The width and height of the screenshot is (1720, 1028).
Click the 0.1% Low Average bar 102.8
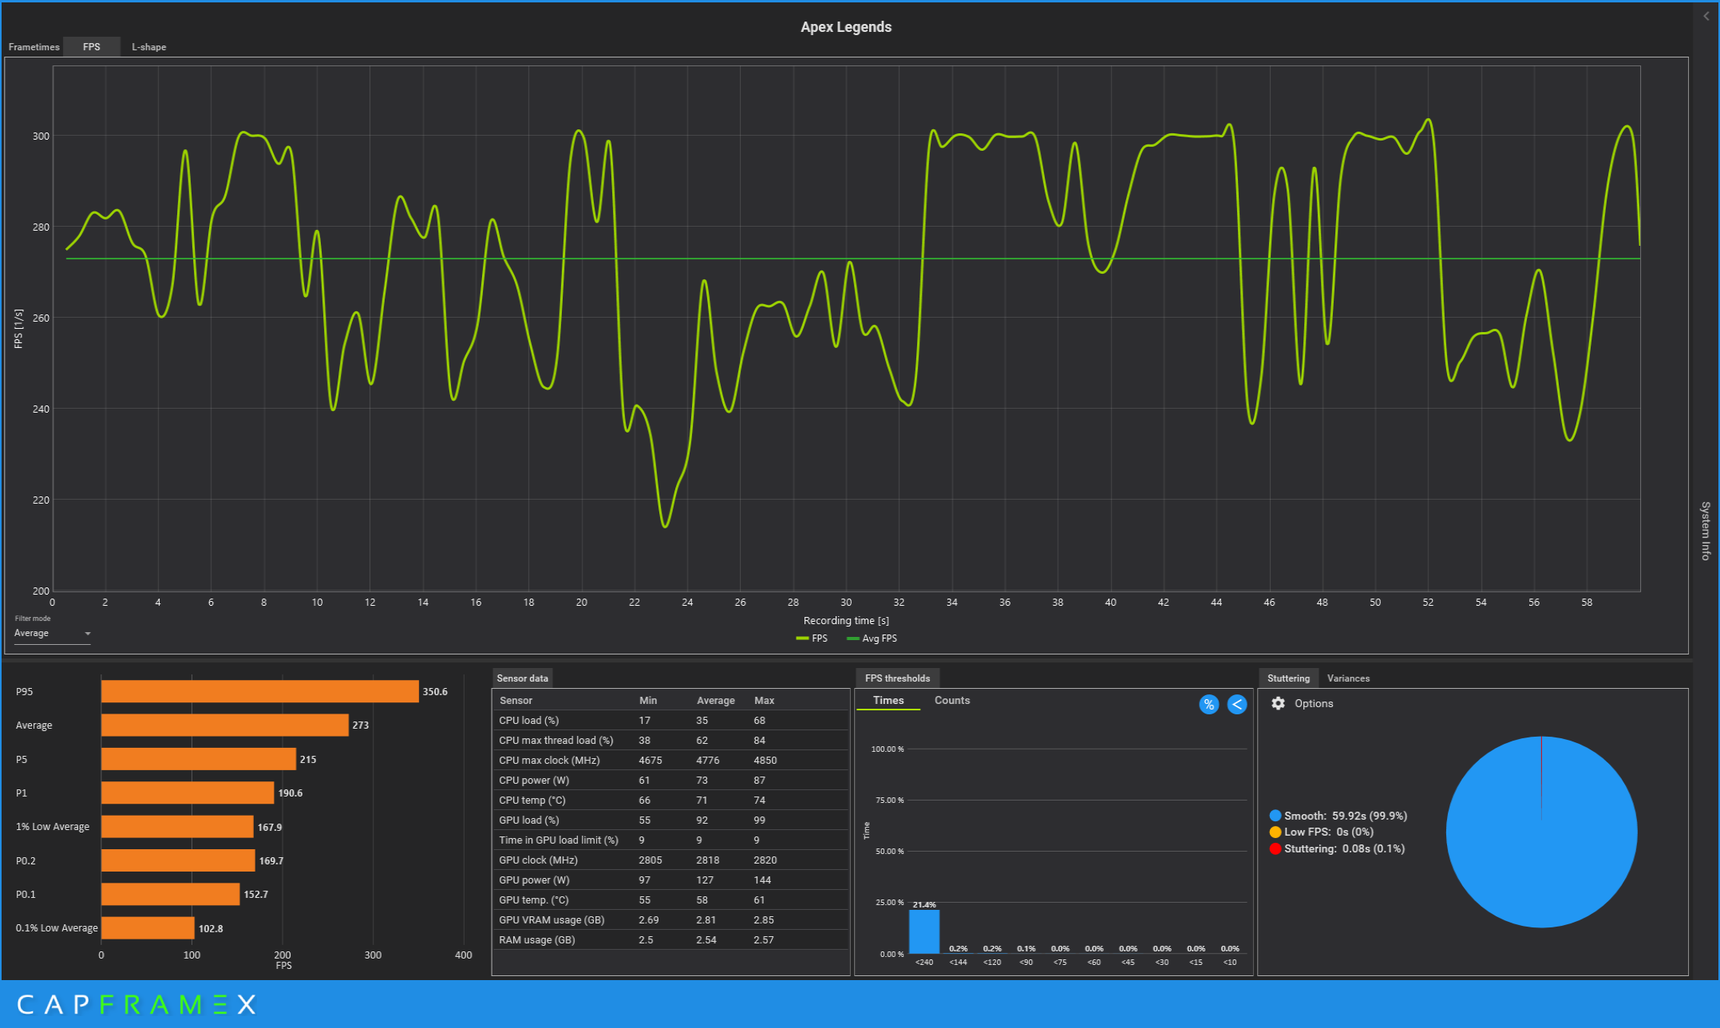147,929
